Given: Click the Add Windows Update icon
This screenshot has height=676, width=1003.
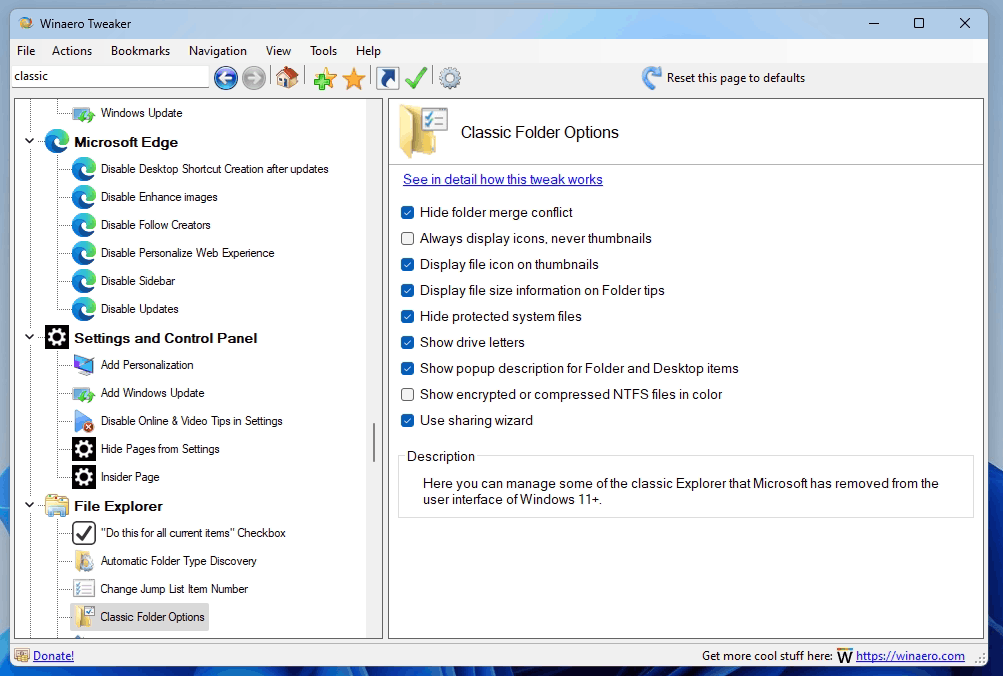Looking at the screenshot, I should pyautogui.click(x=84, y=393).
